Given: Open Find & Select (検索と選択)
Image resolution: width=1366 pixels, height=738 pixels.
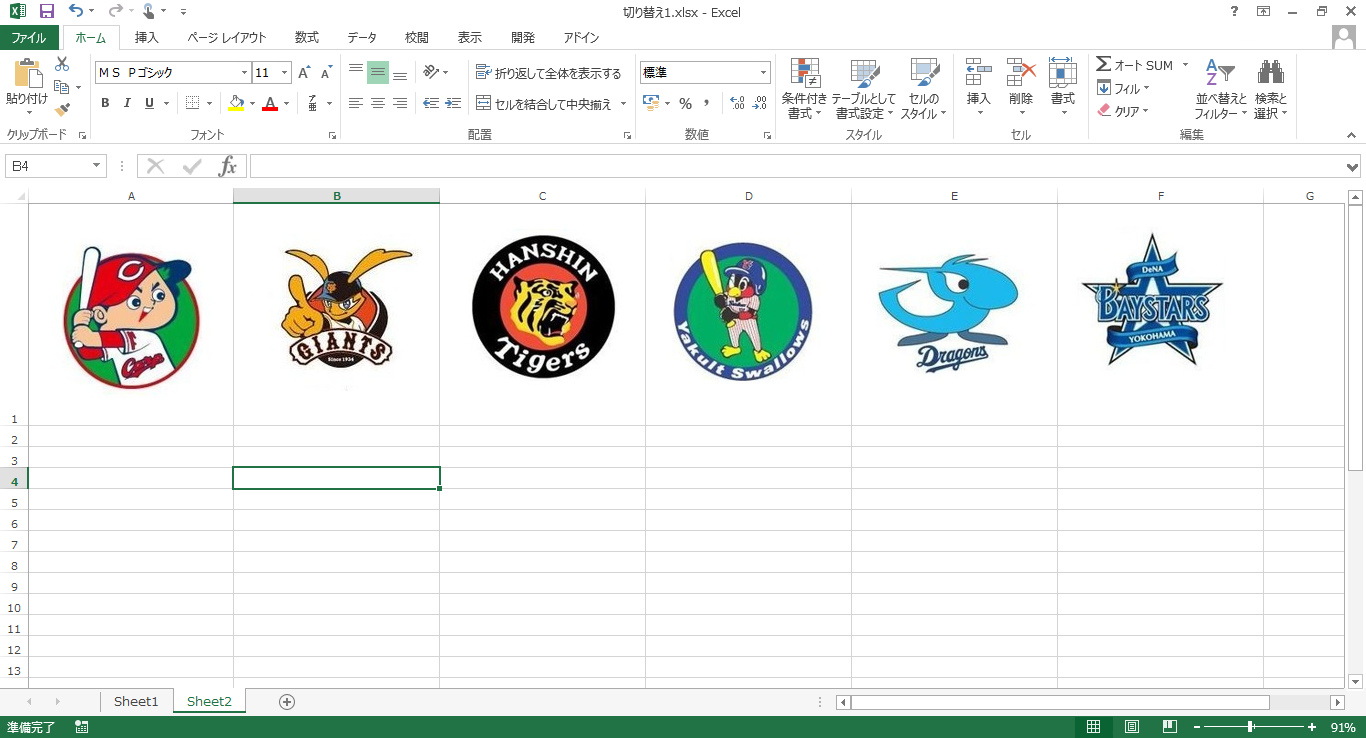Looking at the screenshot, I should point(1271,89).
